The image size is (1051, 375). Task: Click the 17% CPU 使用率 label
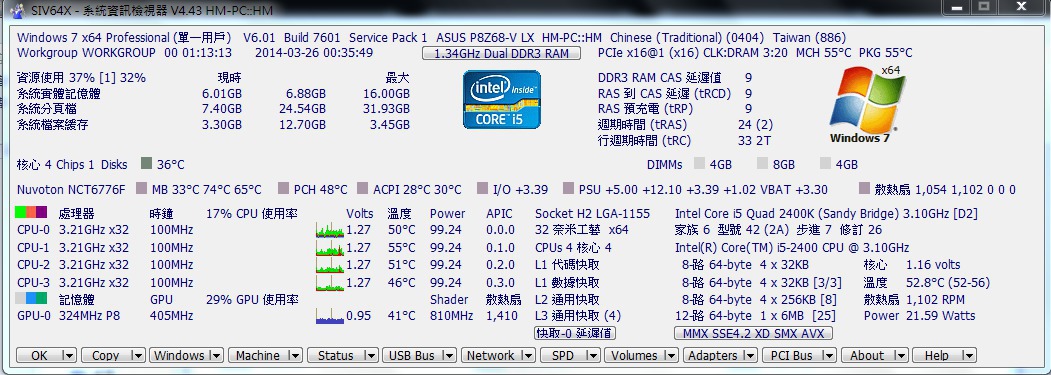(252, 214)
